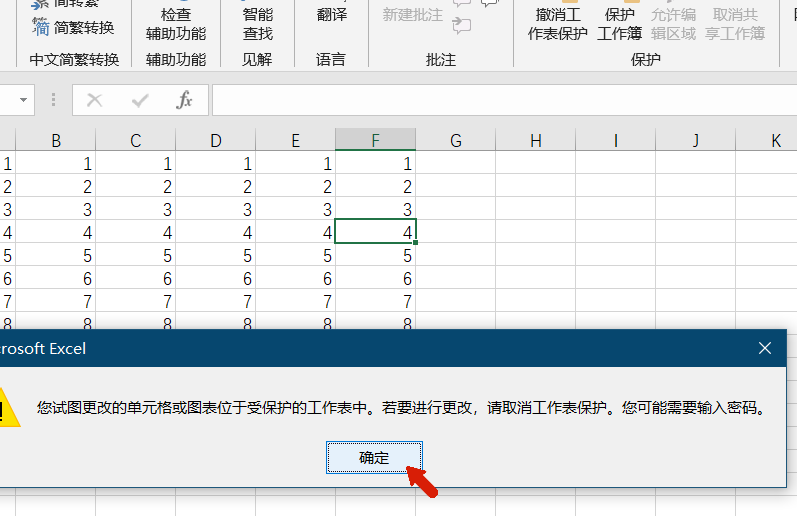Click cell F6 containing 6

(376, 278)
